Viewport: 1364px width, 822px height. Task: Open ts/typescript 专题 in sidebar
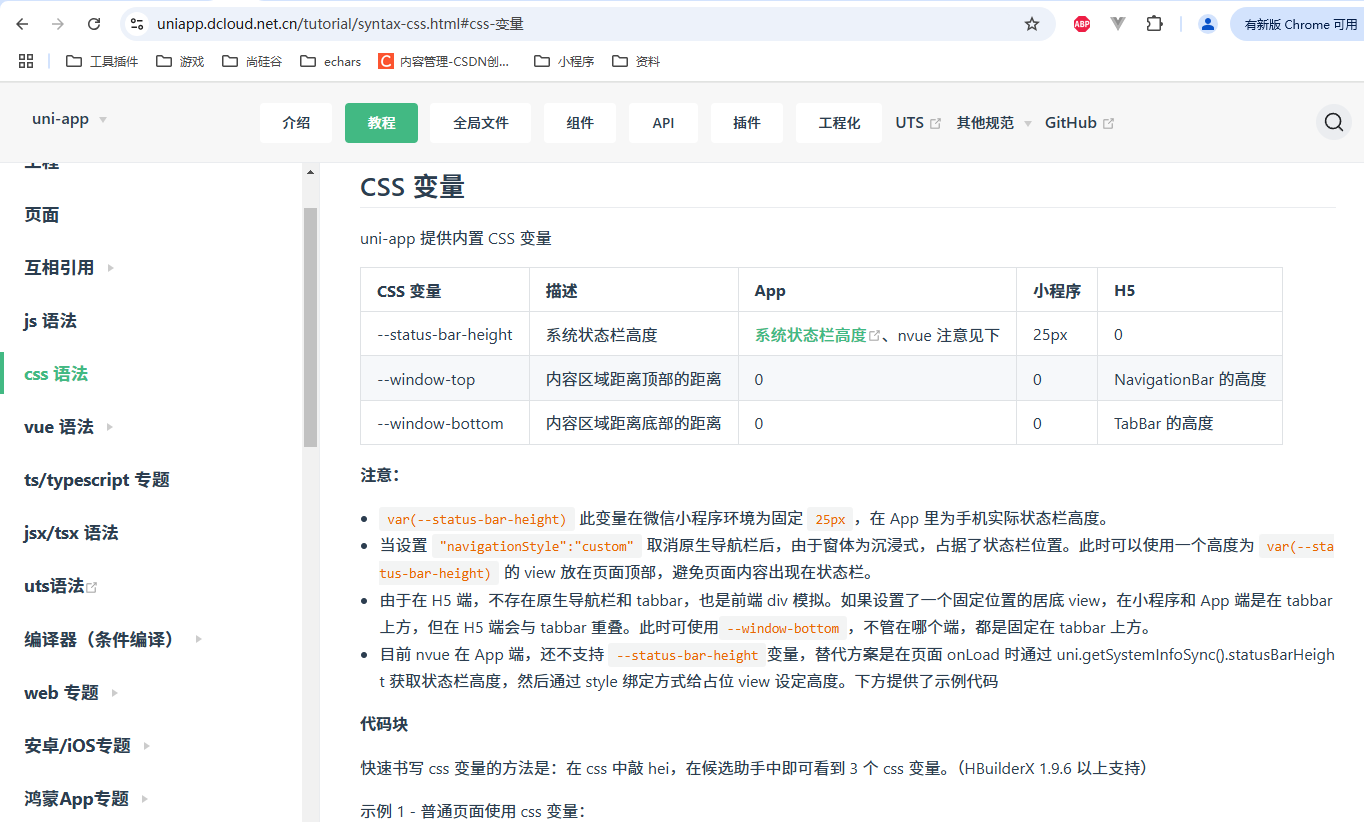click(x=97, y=480)
